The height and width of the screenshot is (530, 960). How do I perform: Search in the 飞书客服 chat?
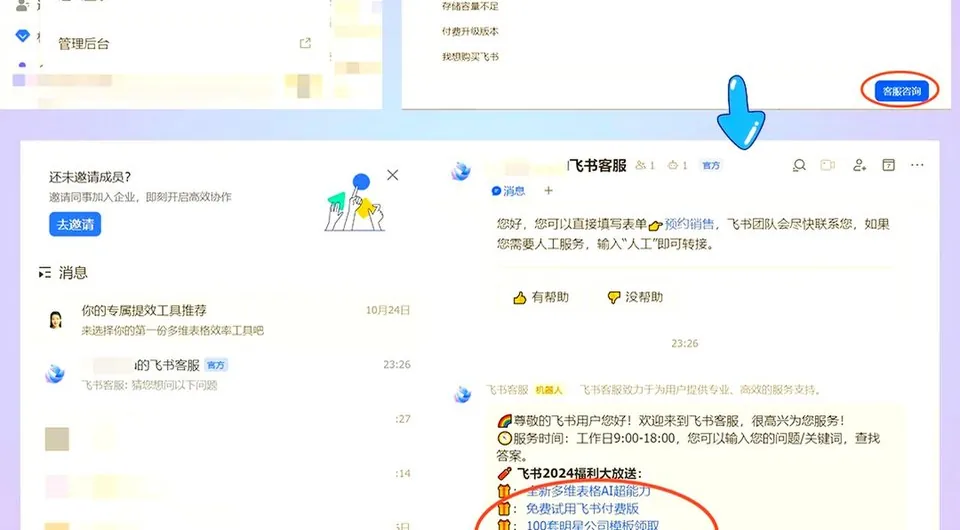[x=799, y=165]
